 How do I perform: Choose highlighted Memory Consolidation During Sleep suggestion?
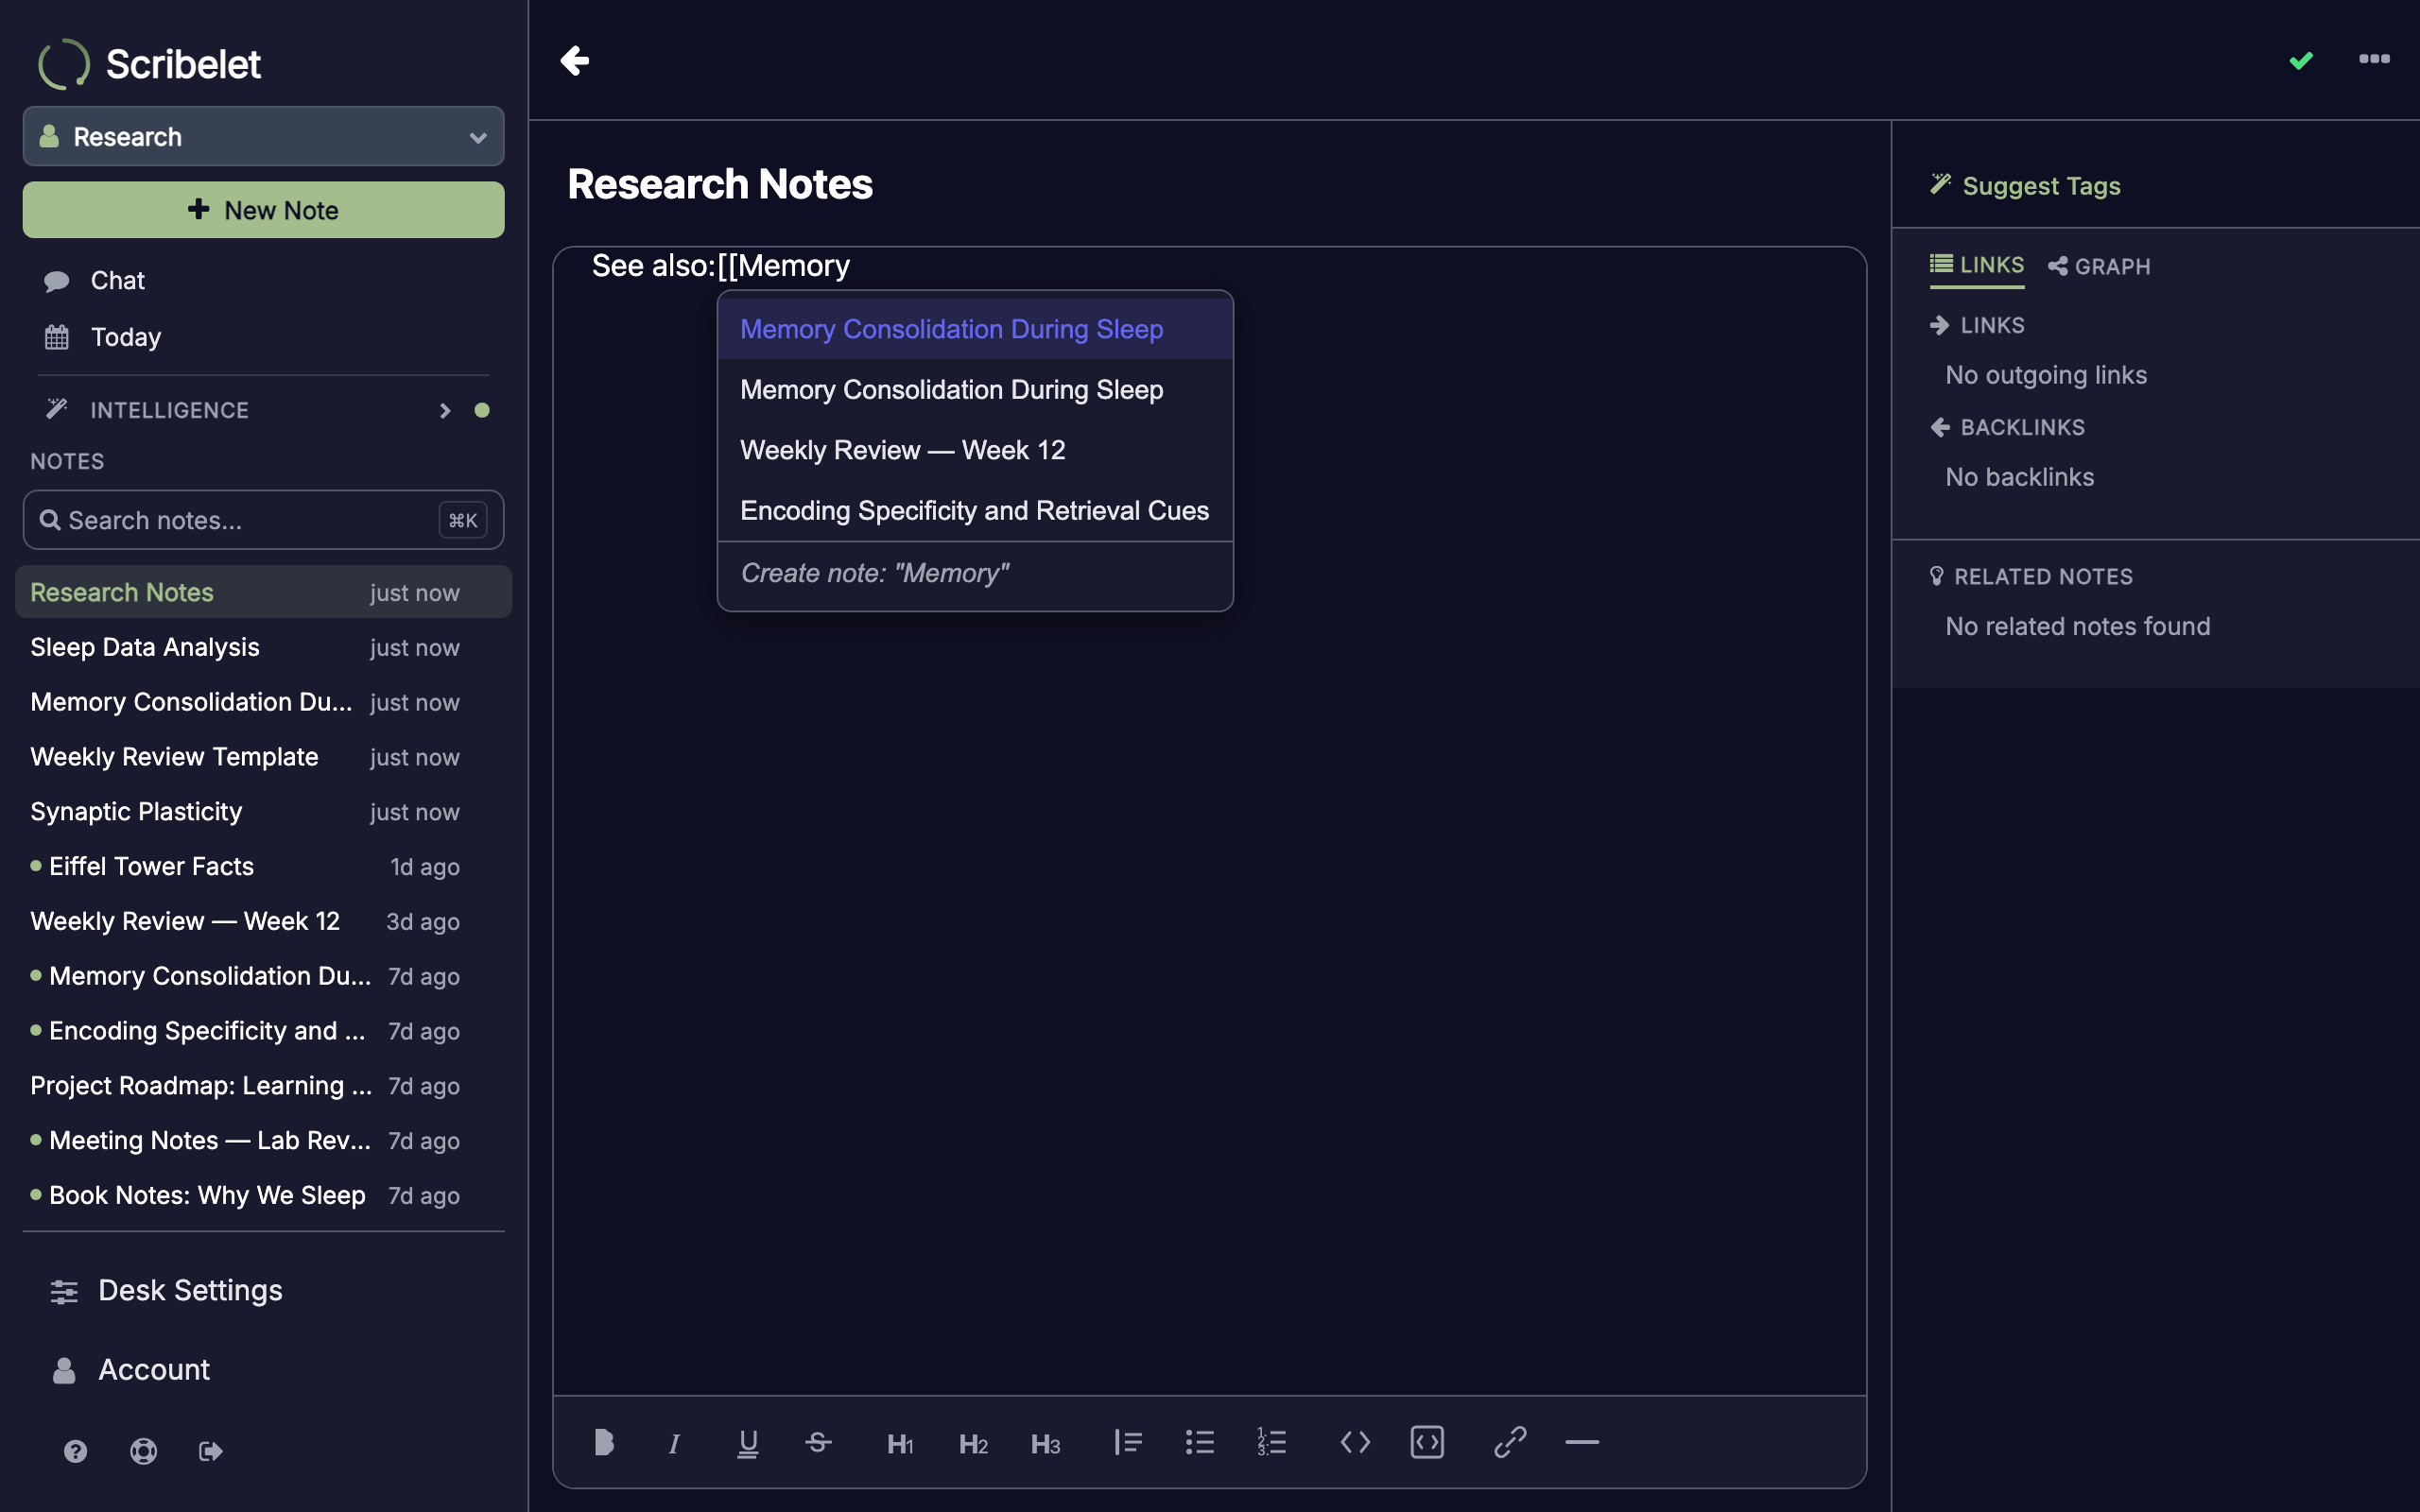pos(975,329)
